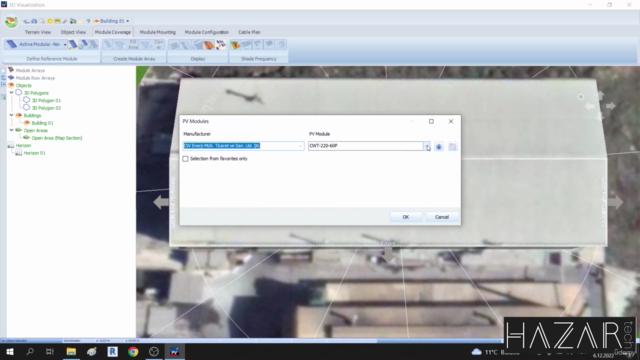Click the CWT-220-60P PV Module field
Image resolution: width=640 pixels, height=360 pixels.
365,146
